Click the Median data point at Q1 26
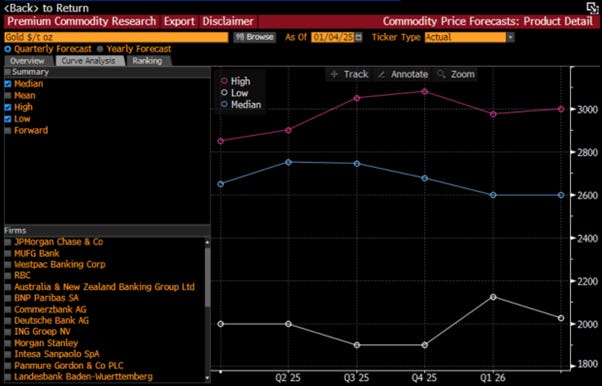Viewport: 602px width, 386px height. [493, 195]
